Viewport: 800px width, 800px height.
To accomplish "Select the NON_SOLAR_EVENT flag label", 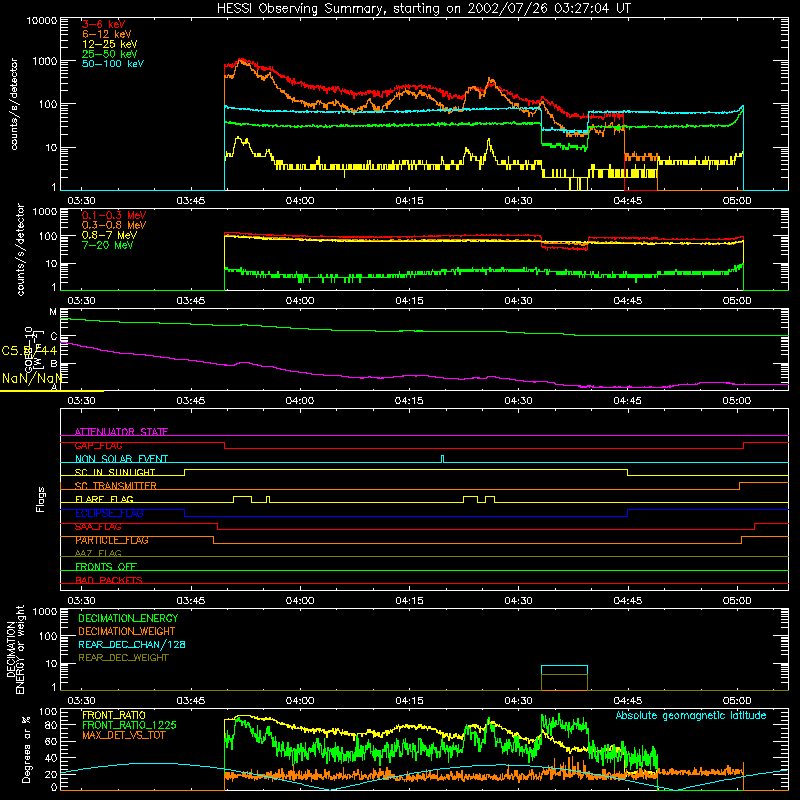I will point(121,459).
